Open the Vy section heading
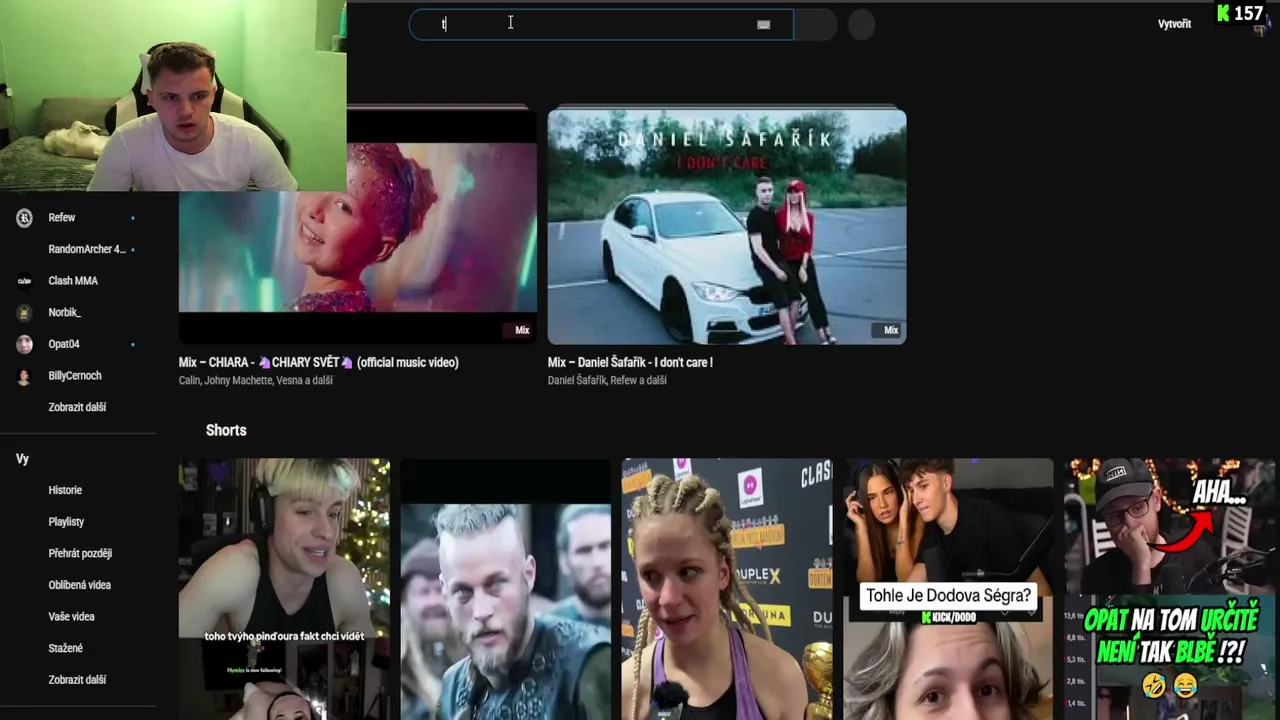Image resolution: width=1280 pixels, height=720 pixels. tap(22, 459)
